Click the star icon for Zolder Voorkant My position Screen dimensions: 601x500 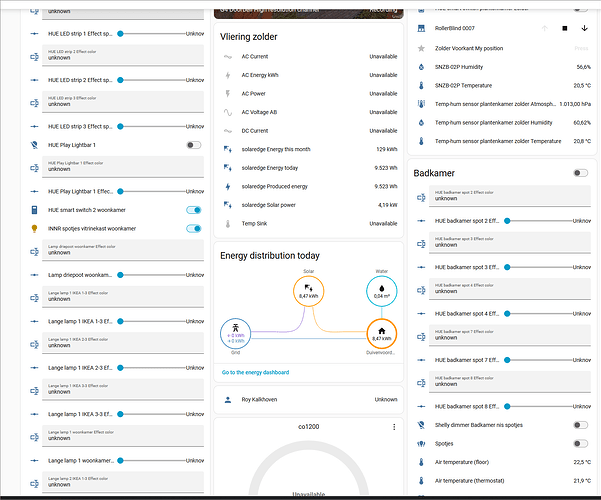click(421, 48)
